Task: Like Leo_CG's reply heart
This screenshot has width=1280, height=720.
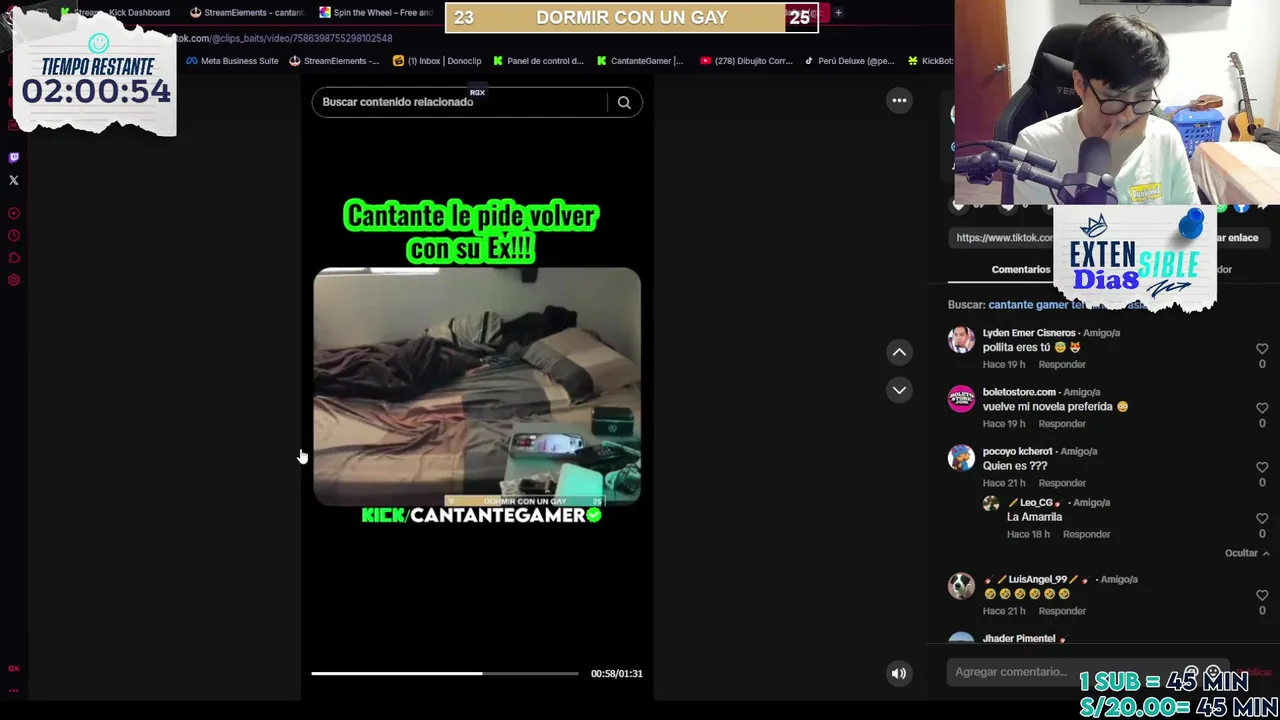Action: tap(1262, 518)
